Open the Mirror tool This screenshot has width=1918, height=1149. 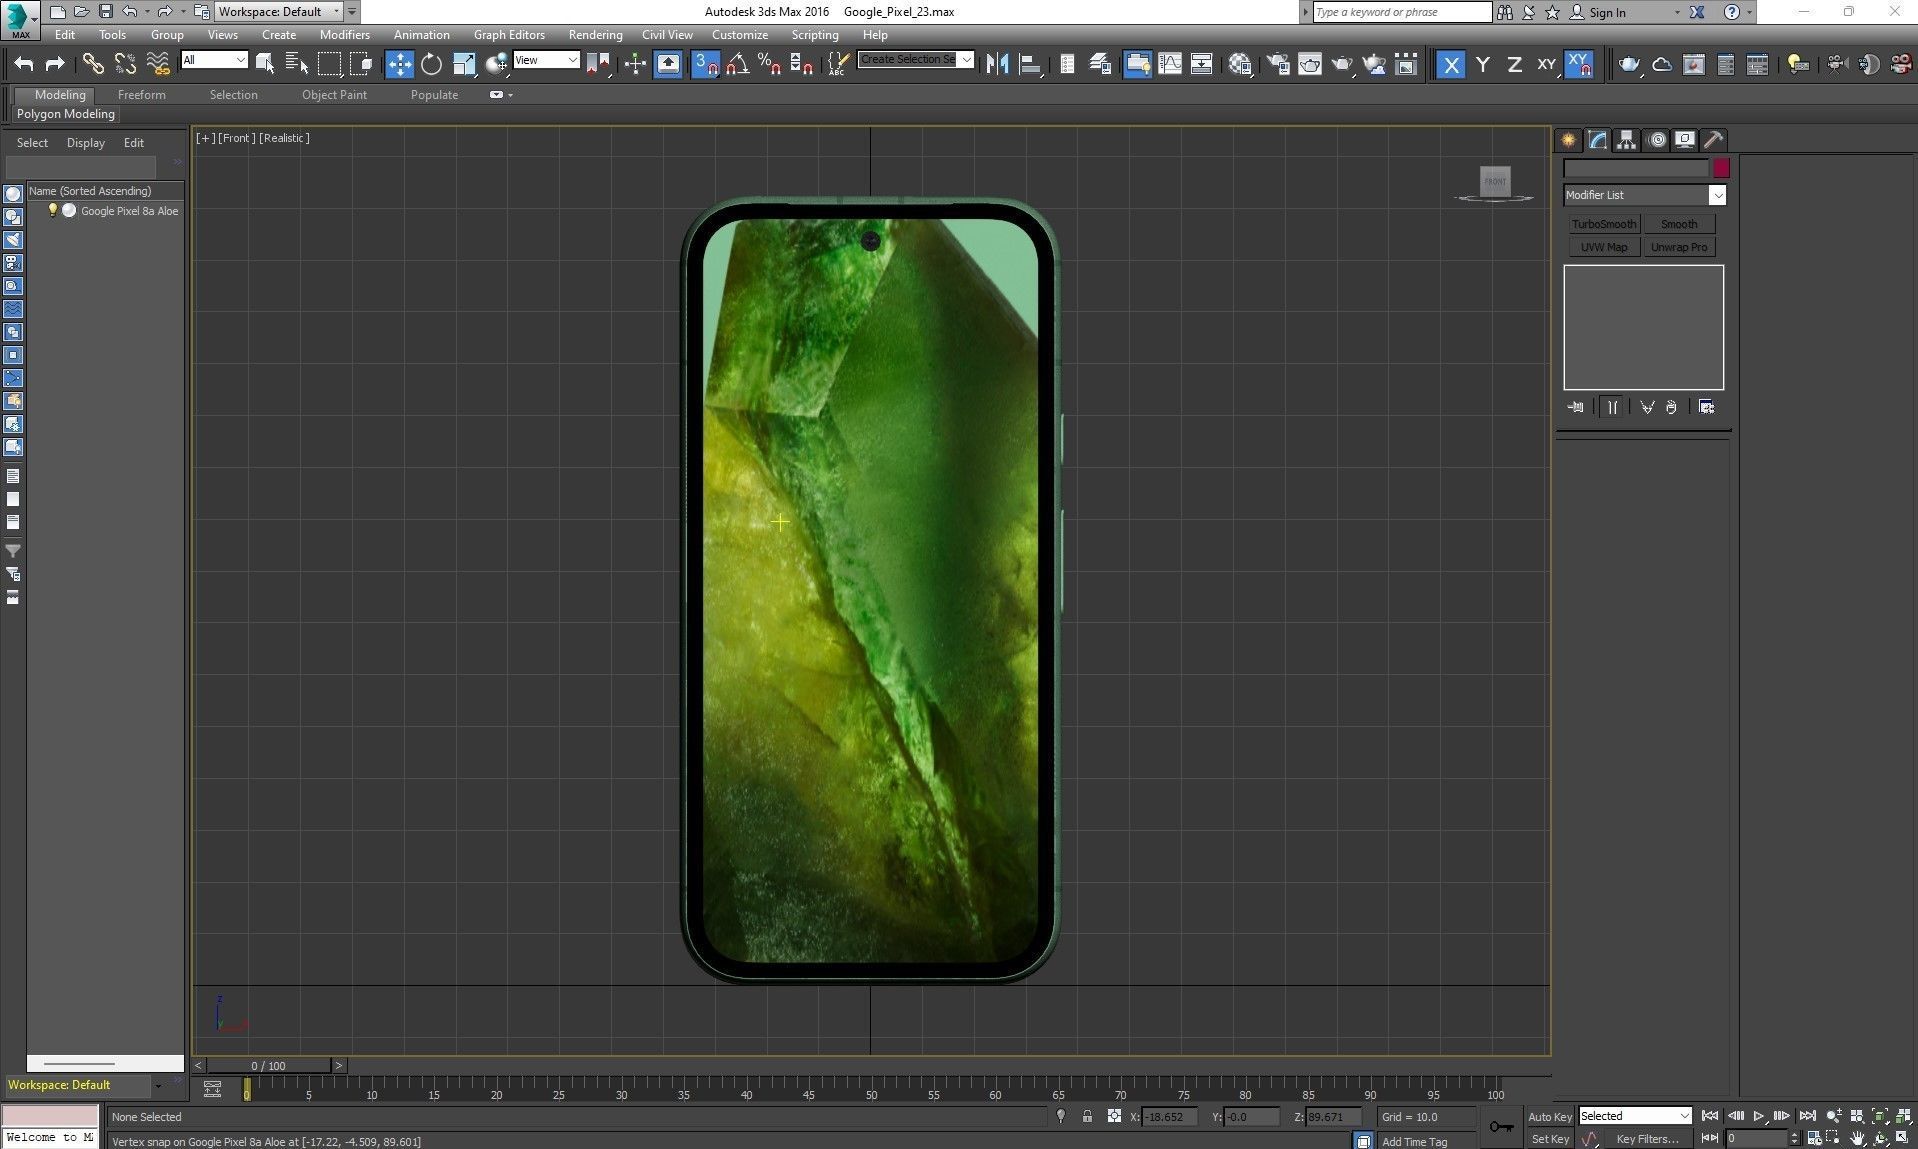click(x=997, y=65)
